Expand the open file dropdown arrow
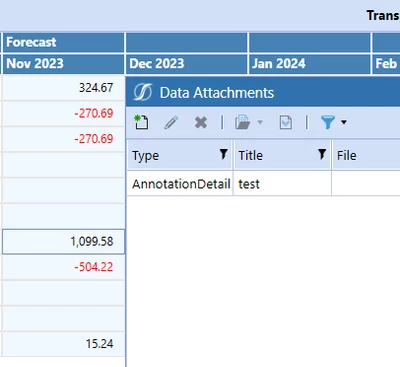 pos(260,122)
